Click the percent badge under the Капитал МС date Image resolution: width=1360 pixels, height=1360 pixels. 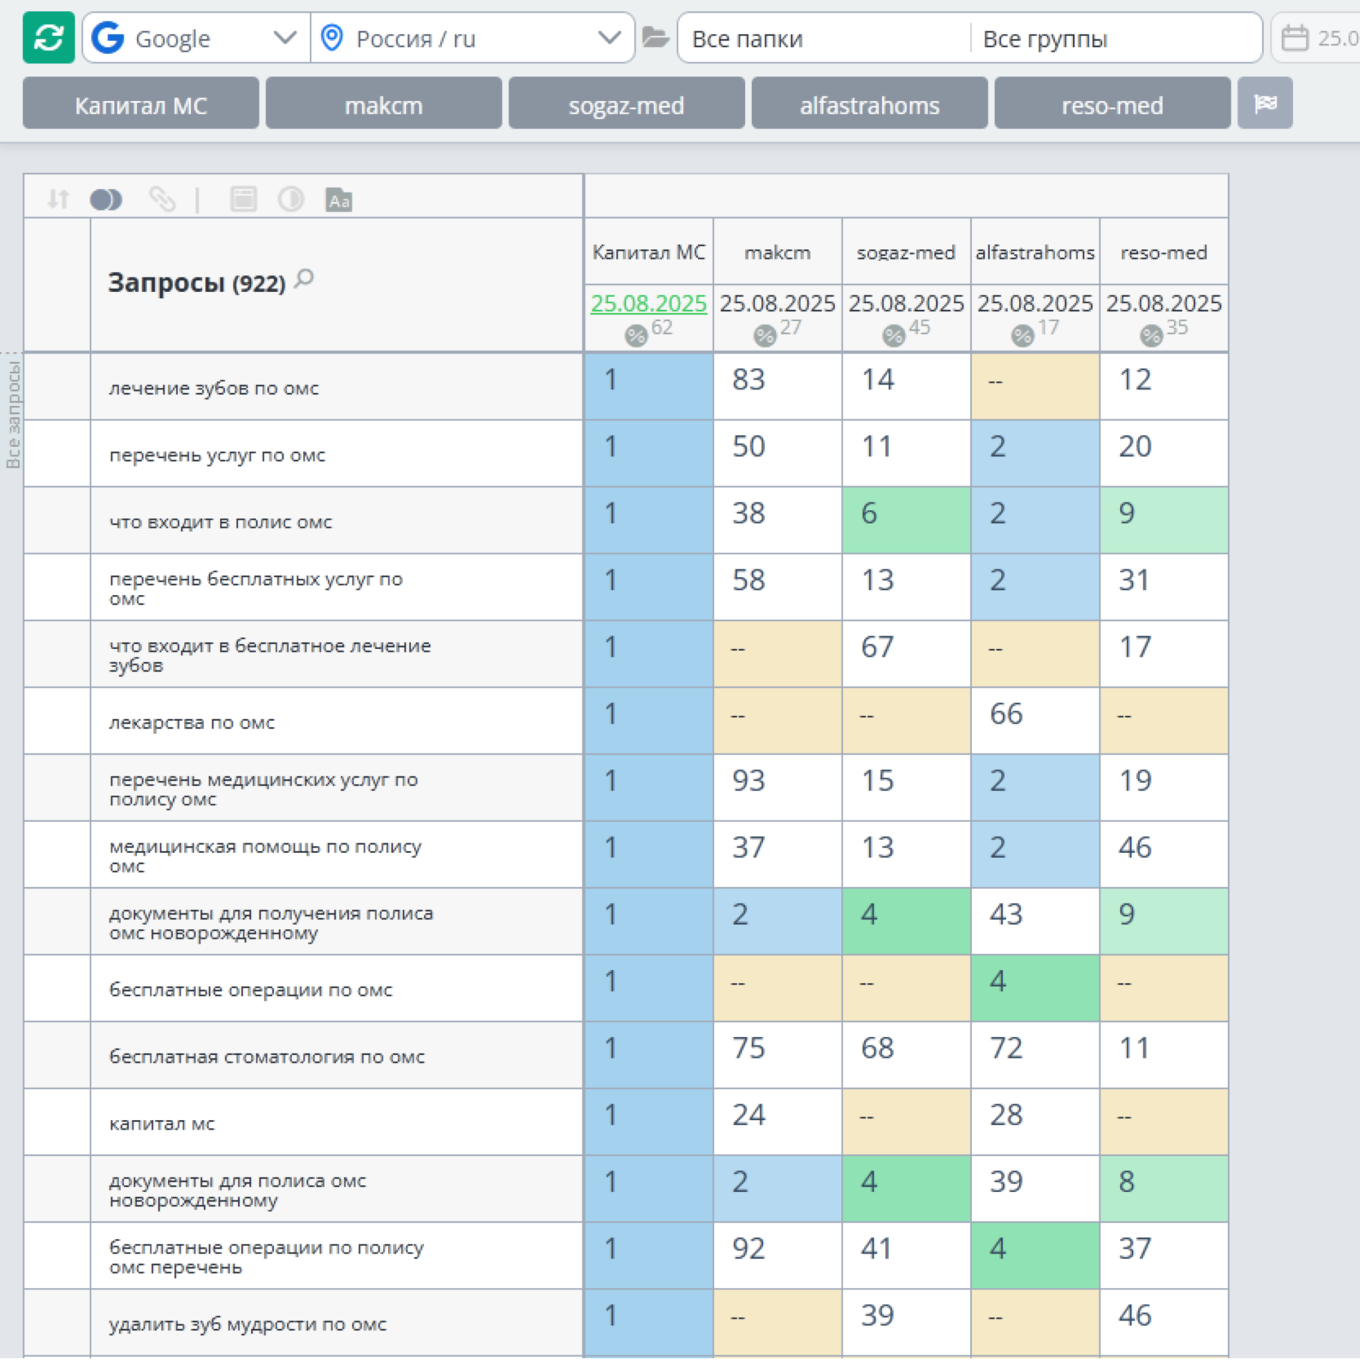click(x=636, y=336)
